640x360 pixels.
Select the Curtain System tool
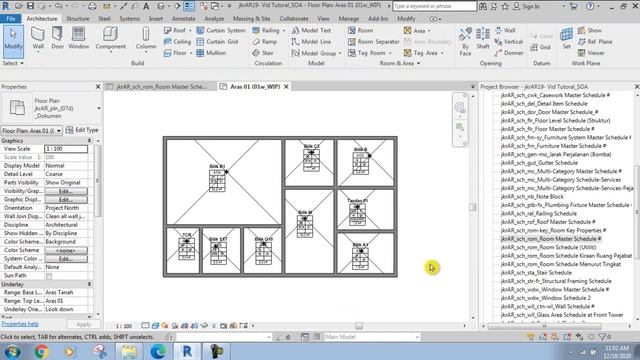tap(221, 30)
